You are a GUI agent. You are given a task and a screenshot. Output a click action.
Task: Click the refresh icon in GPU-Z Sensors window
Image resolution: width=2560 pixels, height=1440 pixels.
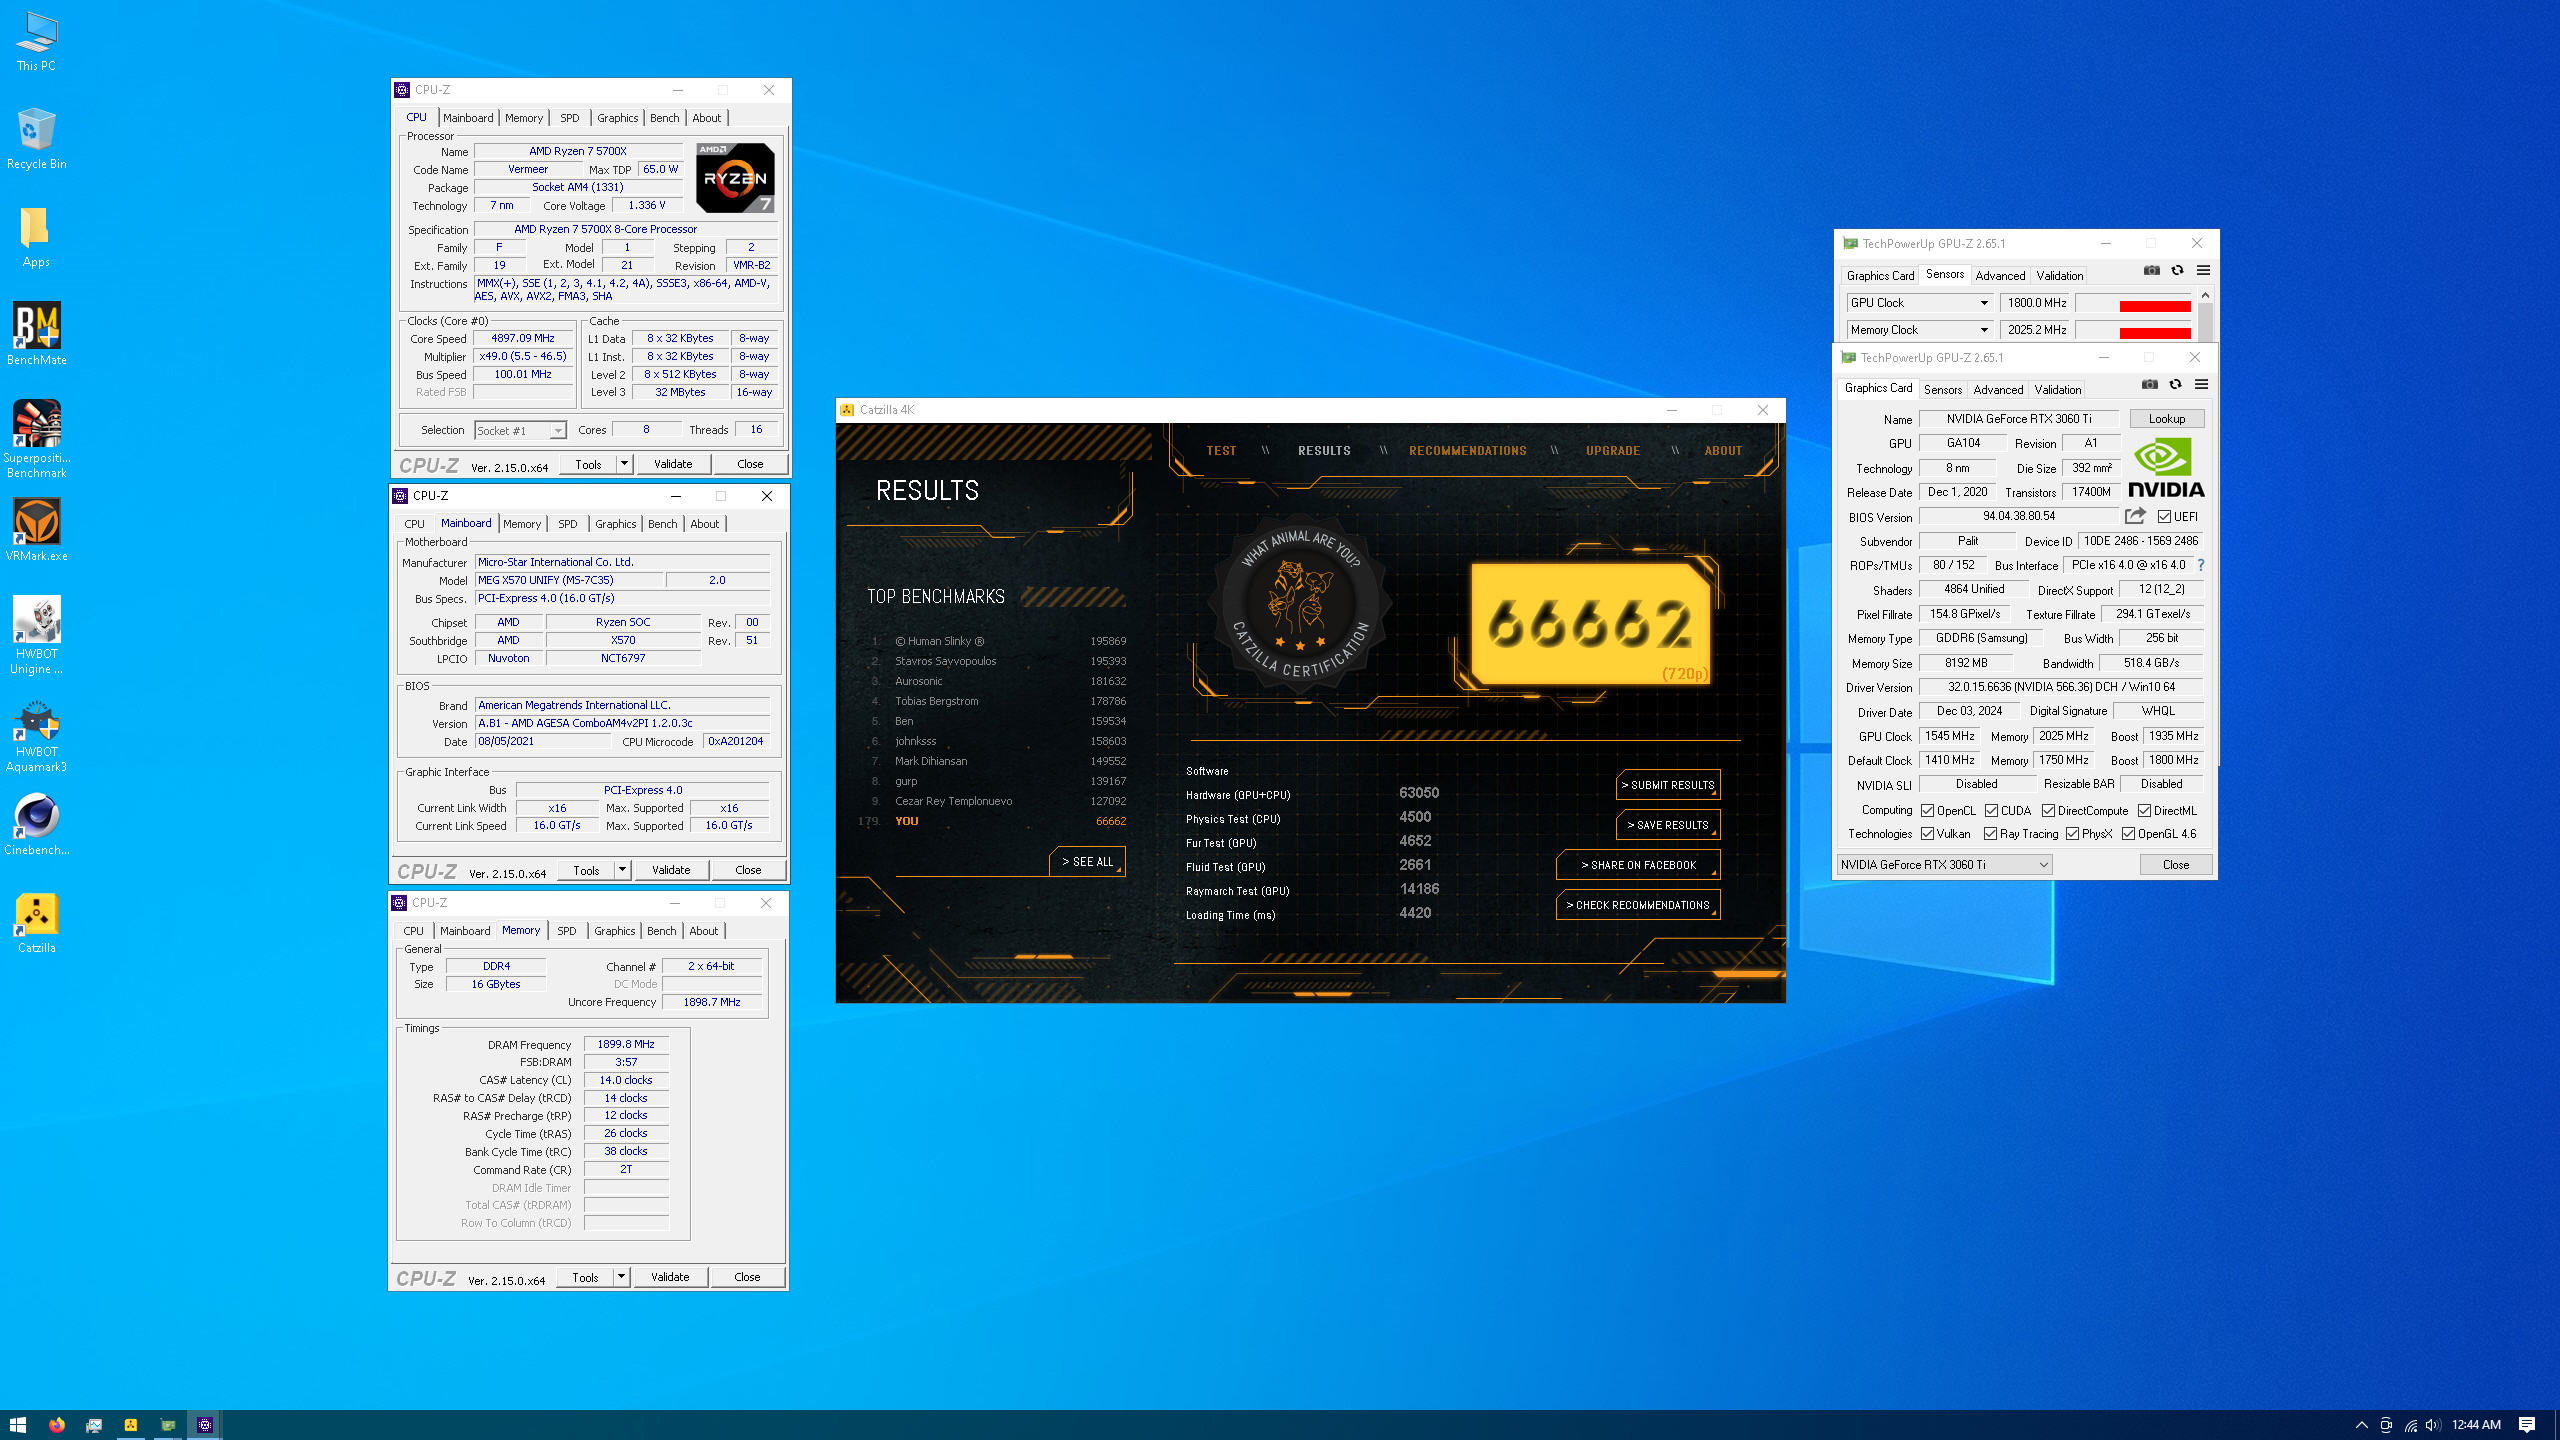pos(2177,270)
